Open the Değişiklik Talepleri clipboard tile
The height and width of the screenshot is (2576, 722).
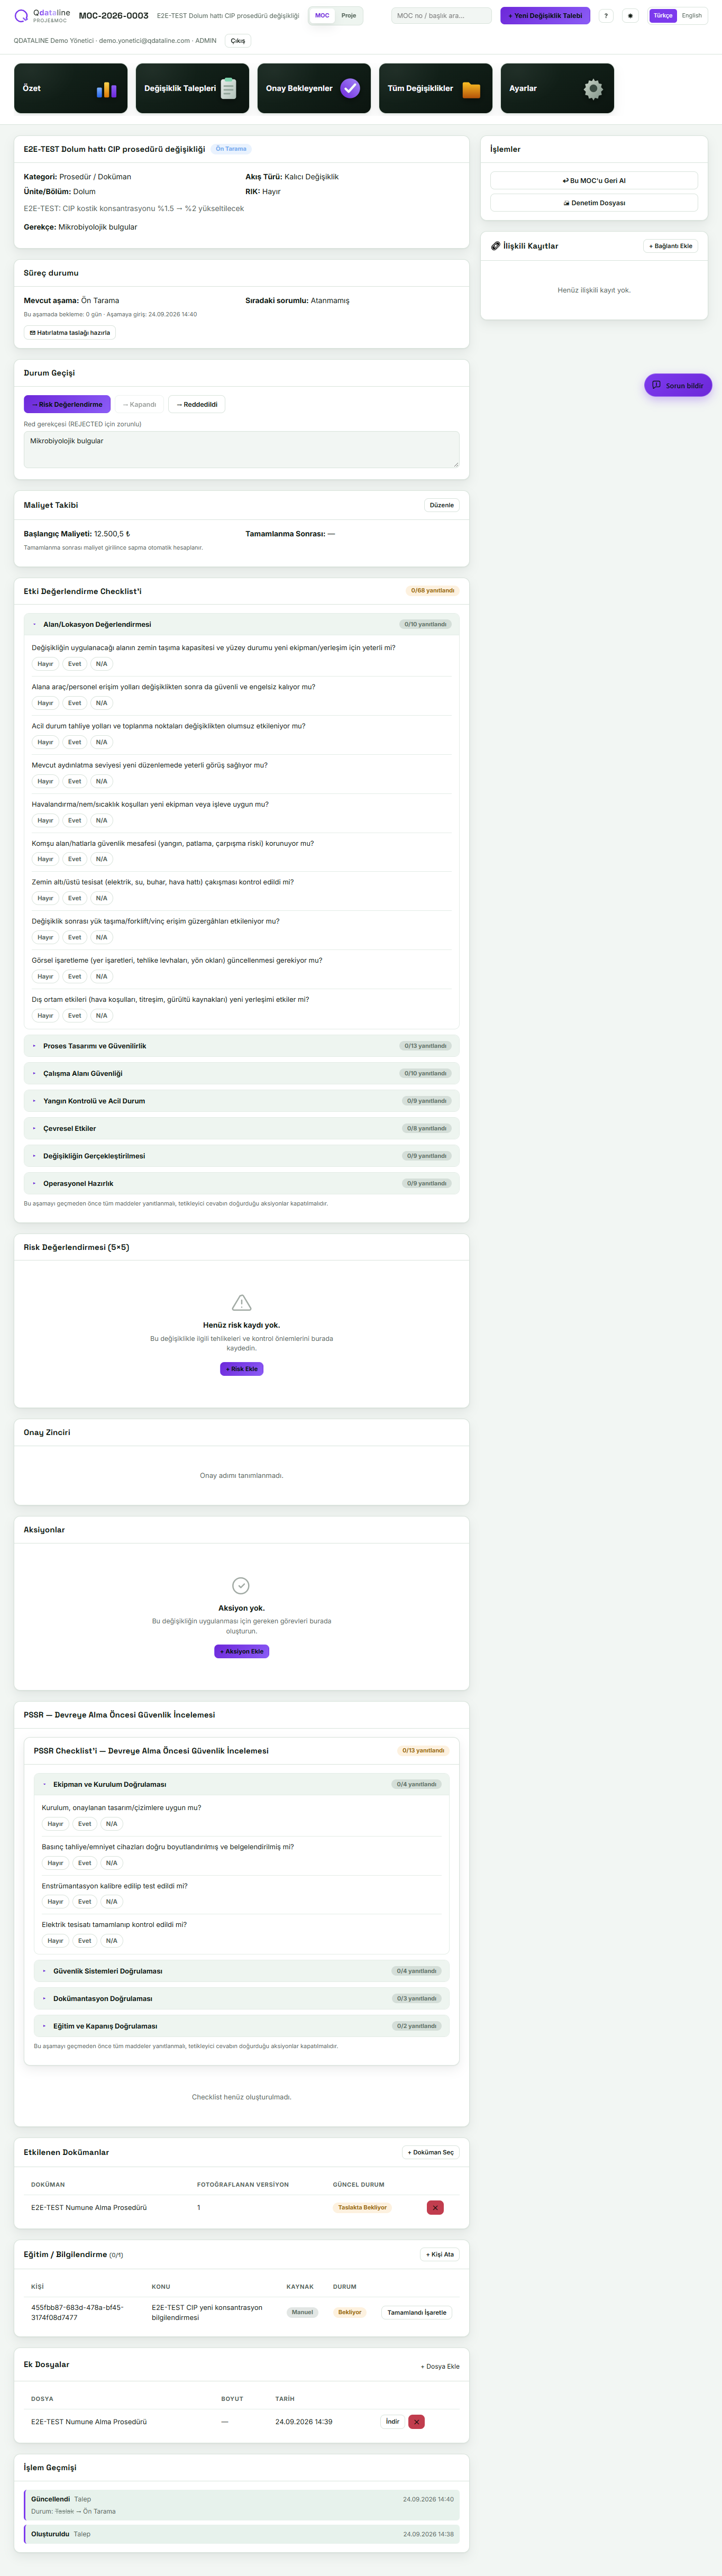pyautogui.click(x=192, y=88)
